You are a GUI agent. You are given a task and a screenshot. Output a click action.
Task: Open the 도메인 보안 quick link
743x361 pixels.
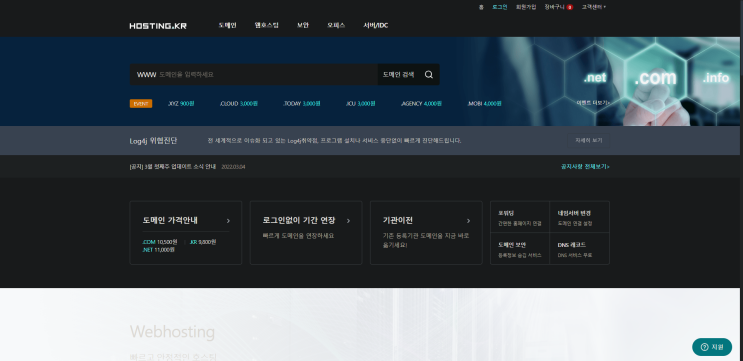pyautogui.click(x=520, y=249)
